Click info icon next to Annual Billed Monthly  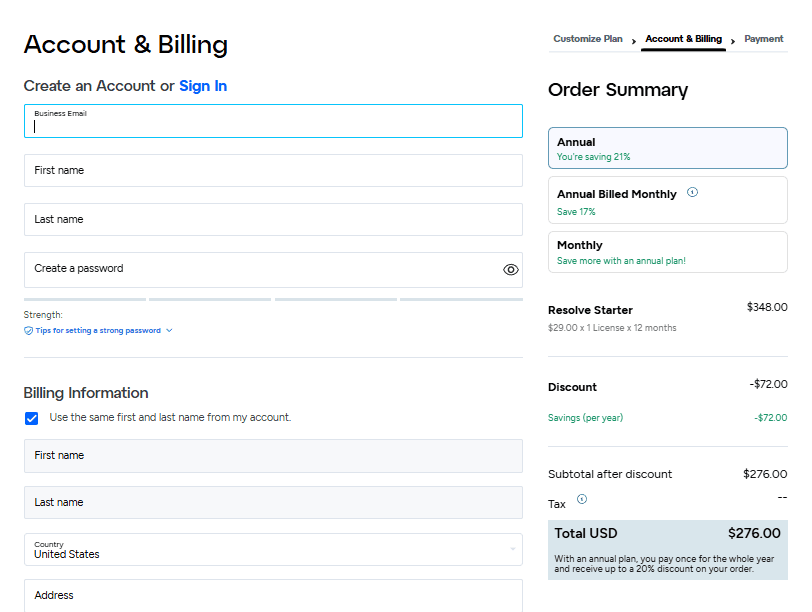[692, 192]
